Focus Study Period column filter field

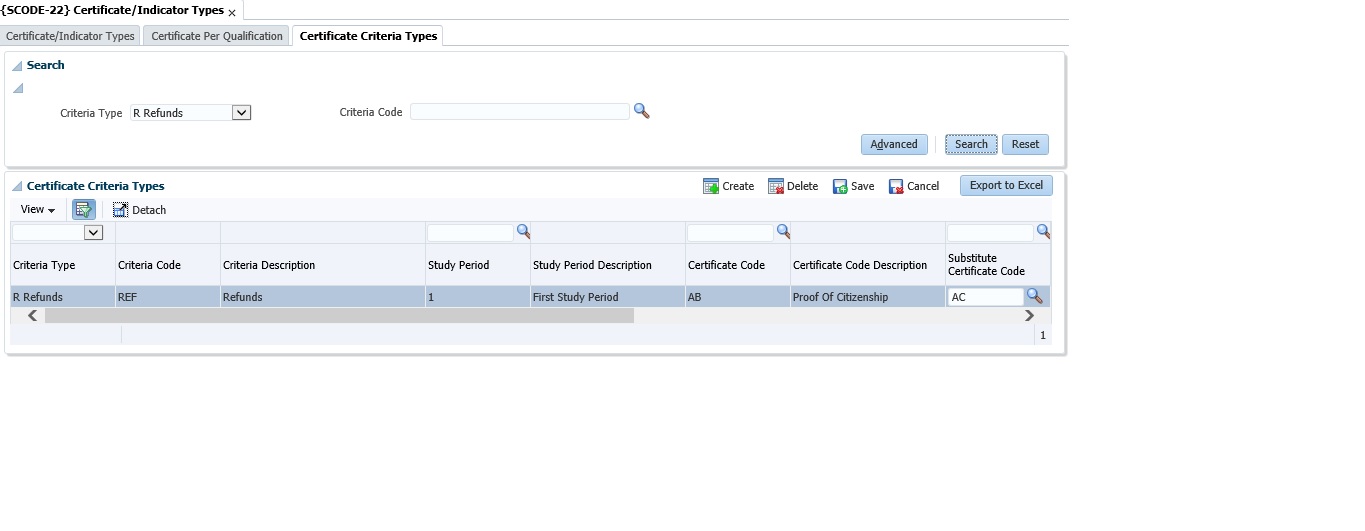click(x=470, y=232)
